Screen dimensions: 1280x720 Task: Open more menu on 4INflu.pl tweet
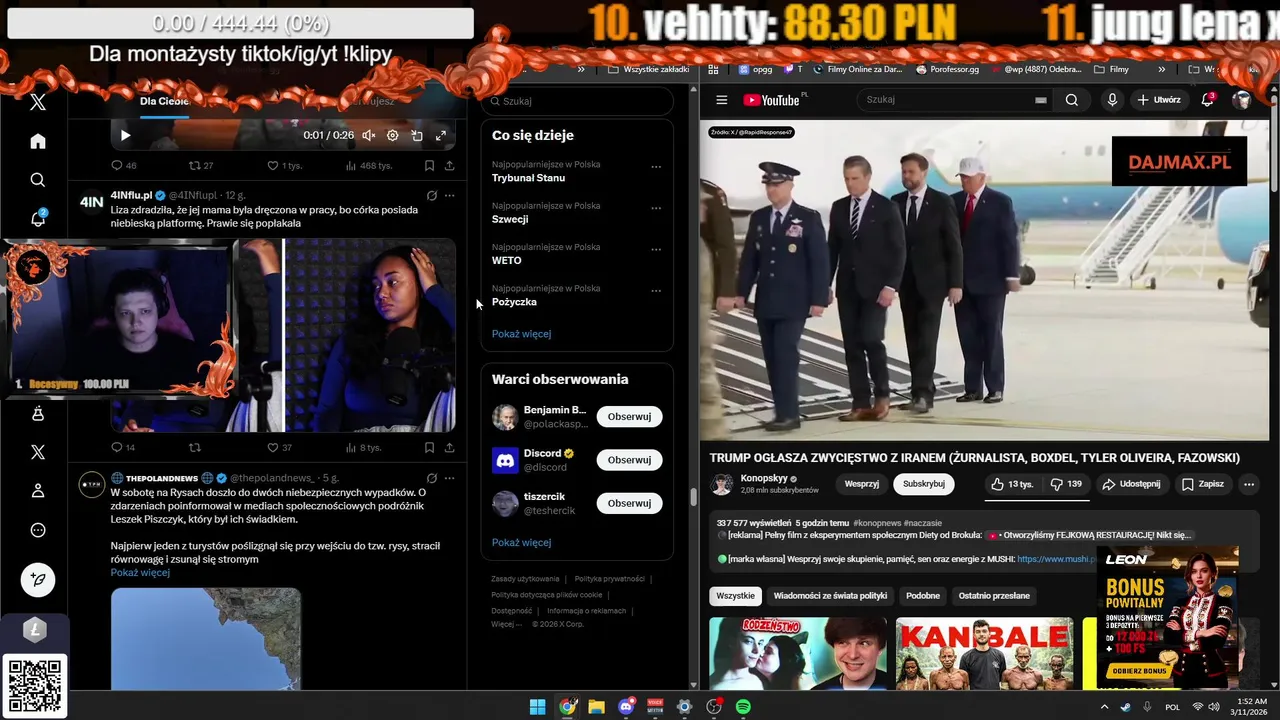(450, 195)
